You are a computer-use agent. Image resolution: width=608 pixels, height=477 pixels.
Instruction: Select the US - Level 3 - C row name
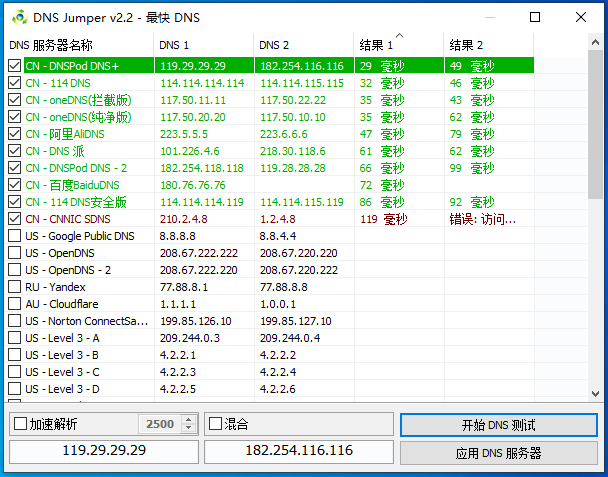click(x=62, y=372)
